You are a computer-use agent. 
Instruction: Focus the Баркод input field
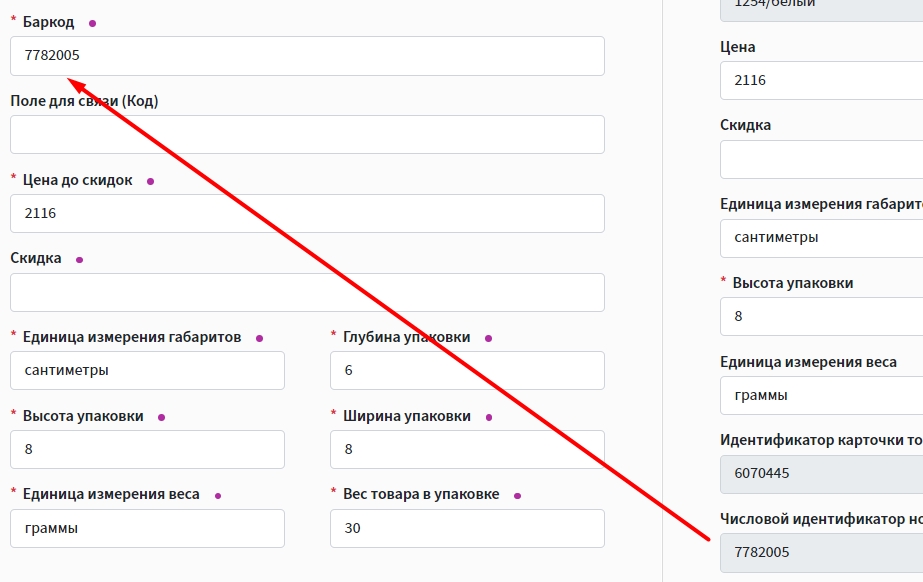(307, 56)
